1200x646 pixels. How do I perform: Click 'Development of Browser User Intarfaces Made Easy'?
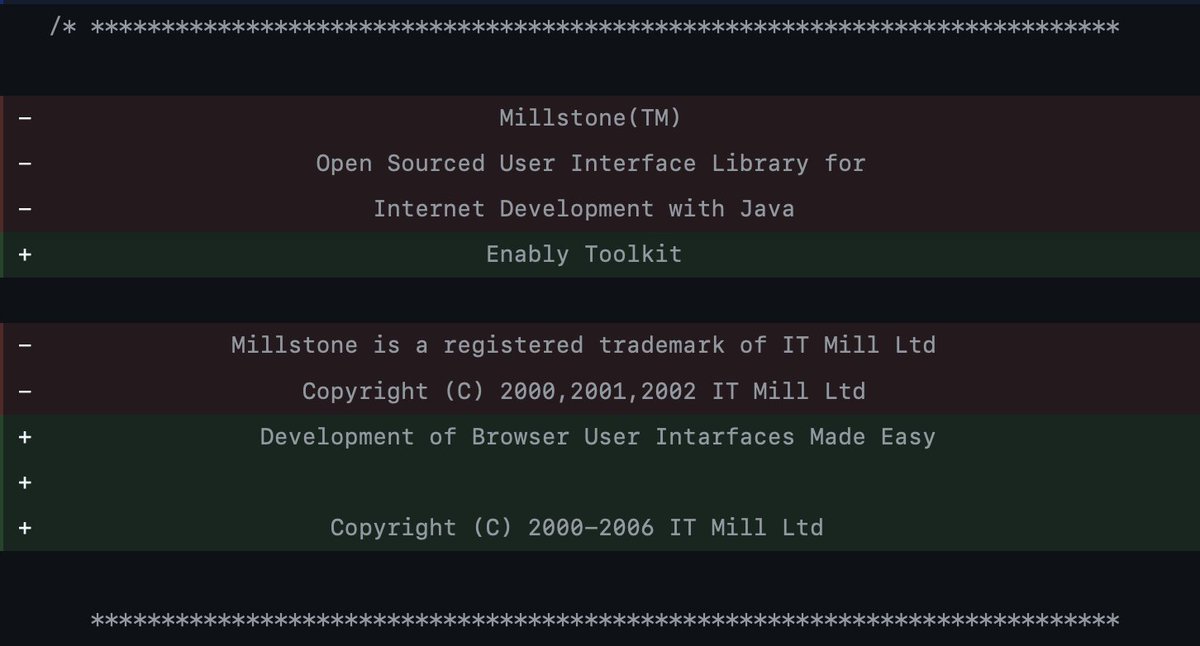pyautogui.click(x=598, y=436)
